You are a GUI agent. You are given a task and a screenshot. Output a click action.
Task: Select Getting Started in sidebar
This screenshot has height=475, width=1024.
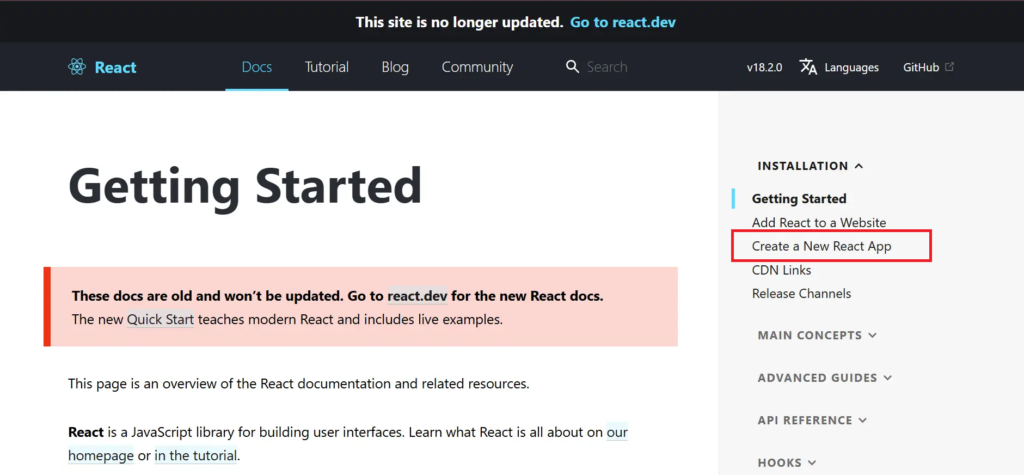coord(799,199)
